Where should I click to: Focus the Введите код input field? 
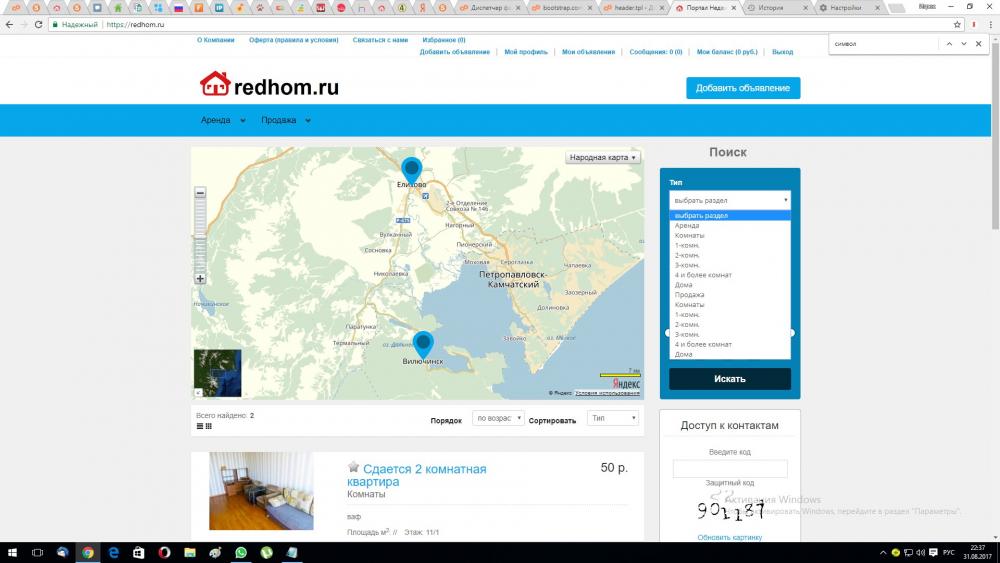point(730,469)
